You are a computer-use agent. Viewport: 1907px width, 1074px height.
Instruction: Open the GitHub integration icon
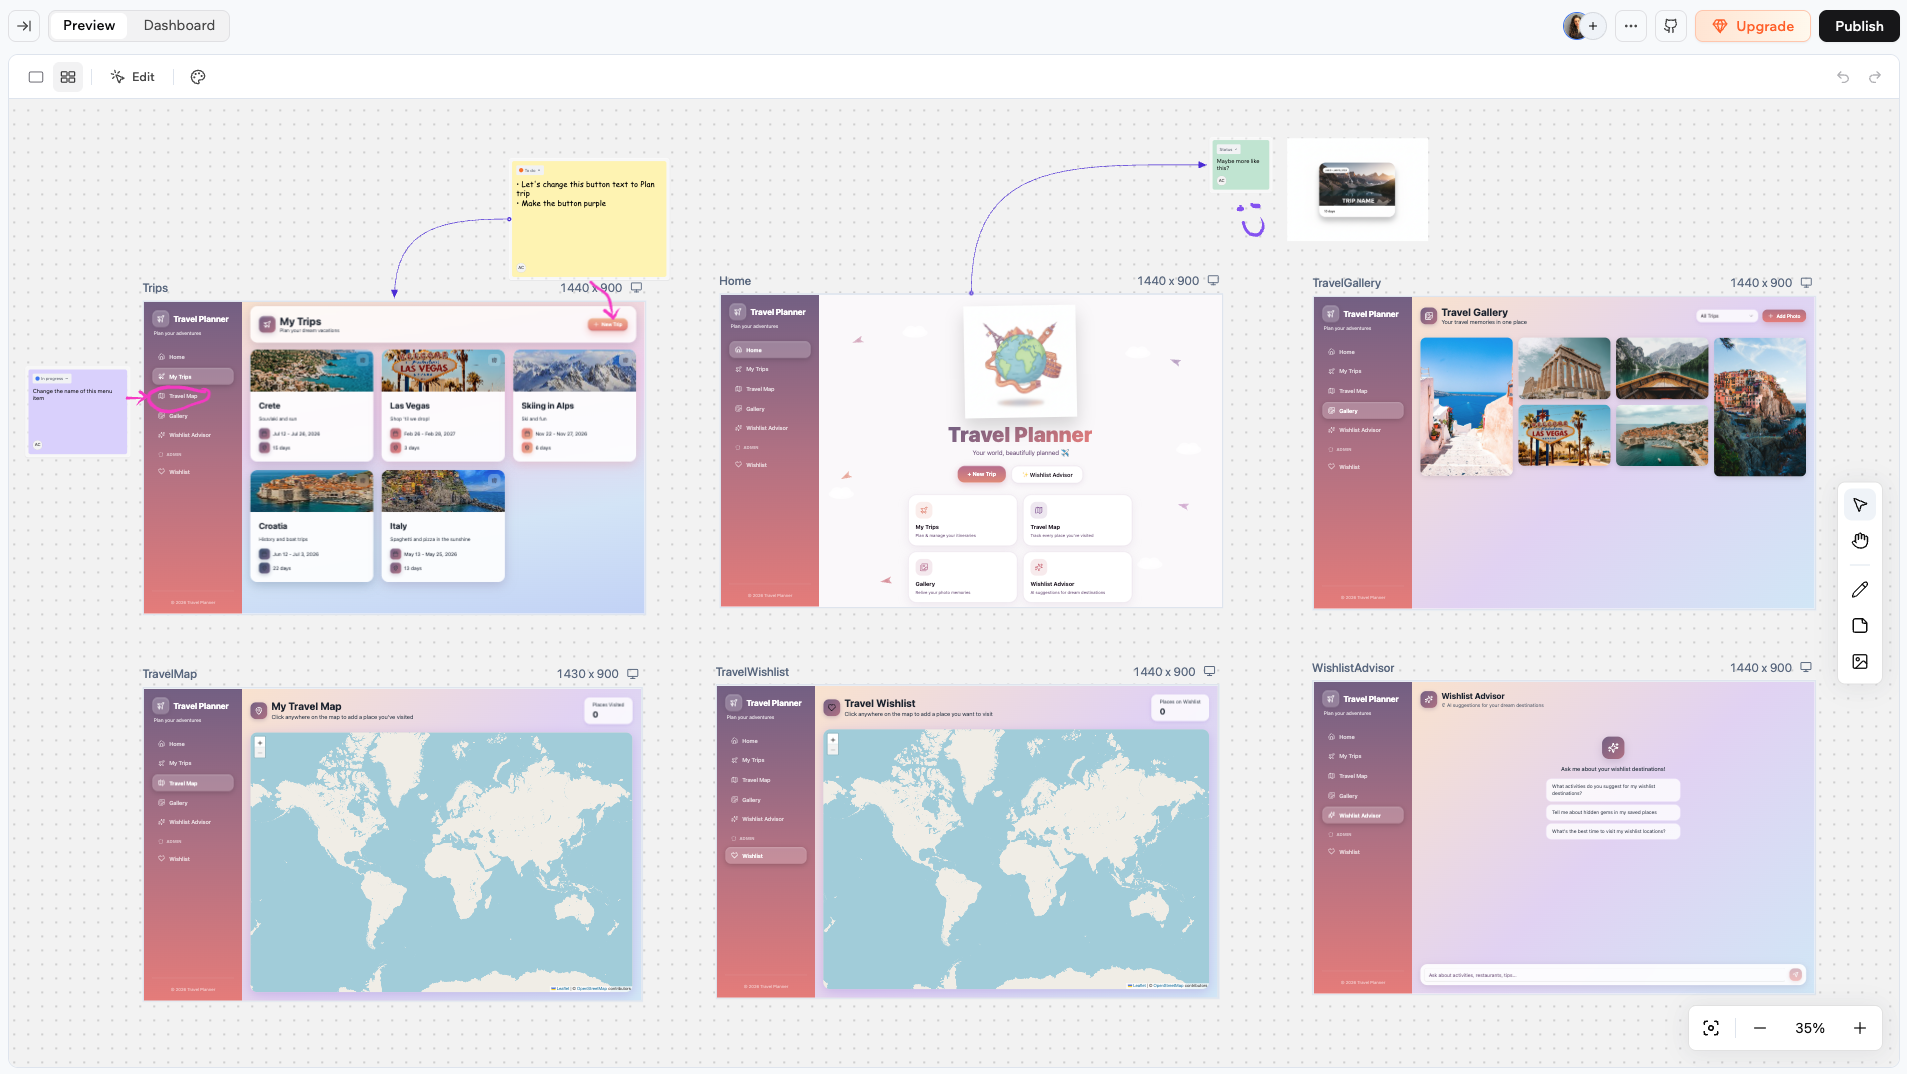click(x=1671, y=26)
